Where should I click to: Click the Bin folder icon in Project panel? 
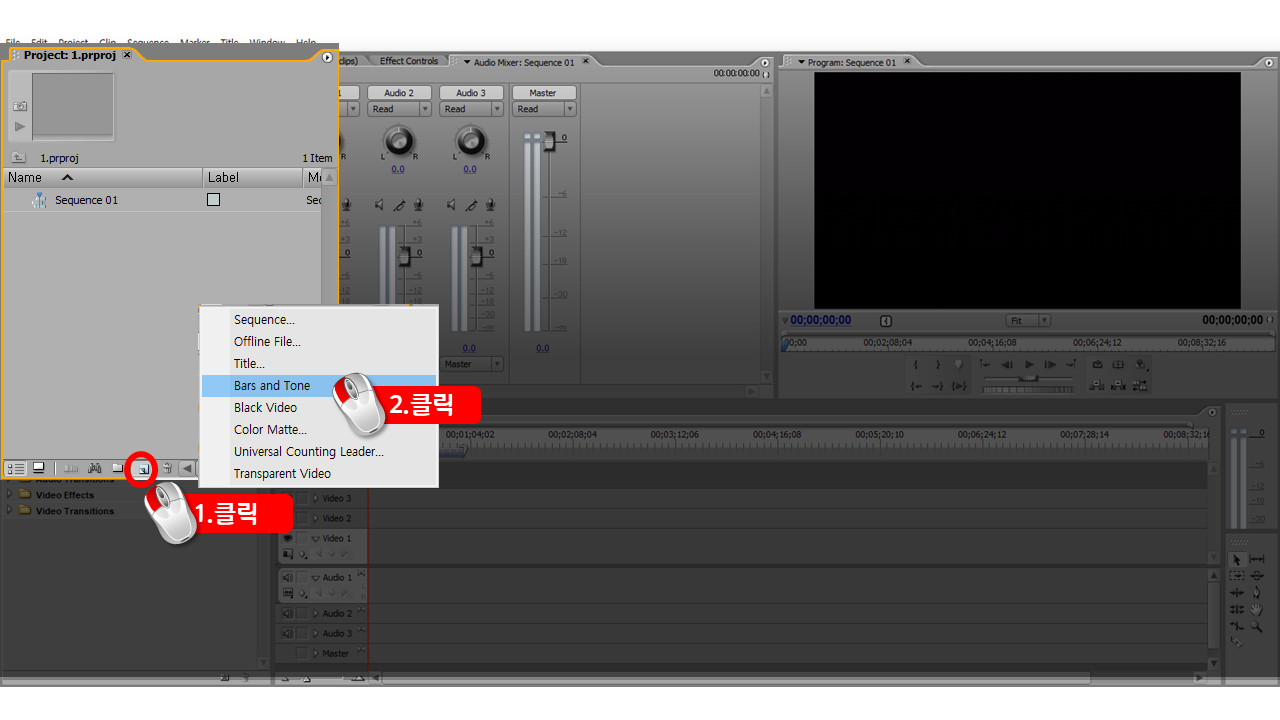117,468
